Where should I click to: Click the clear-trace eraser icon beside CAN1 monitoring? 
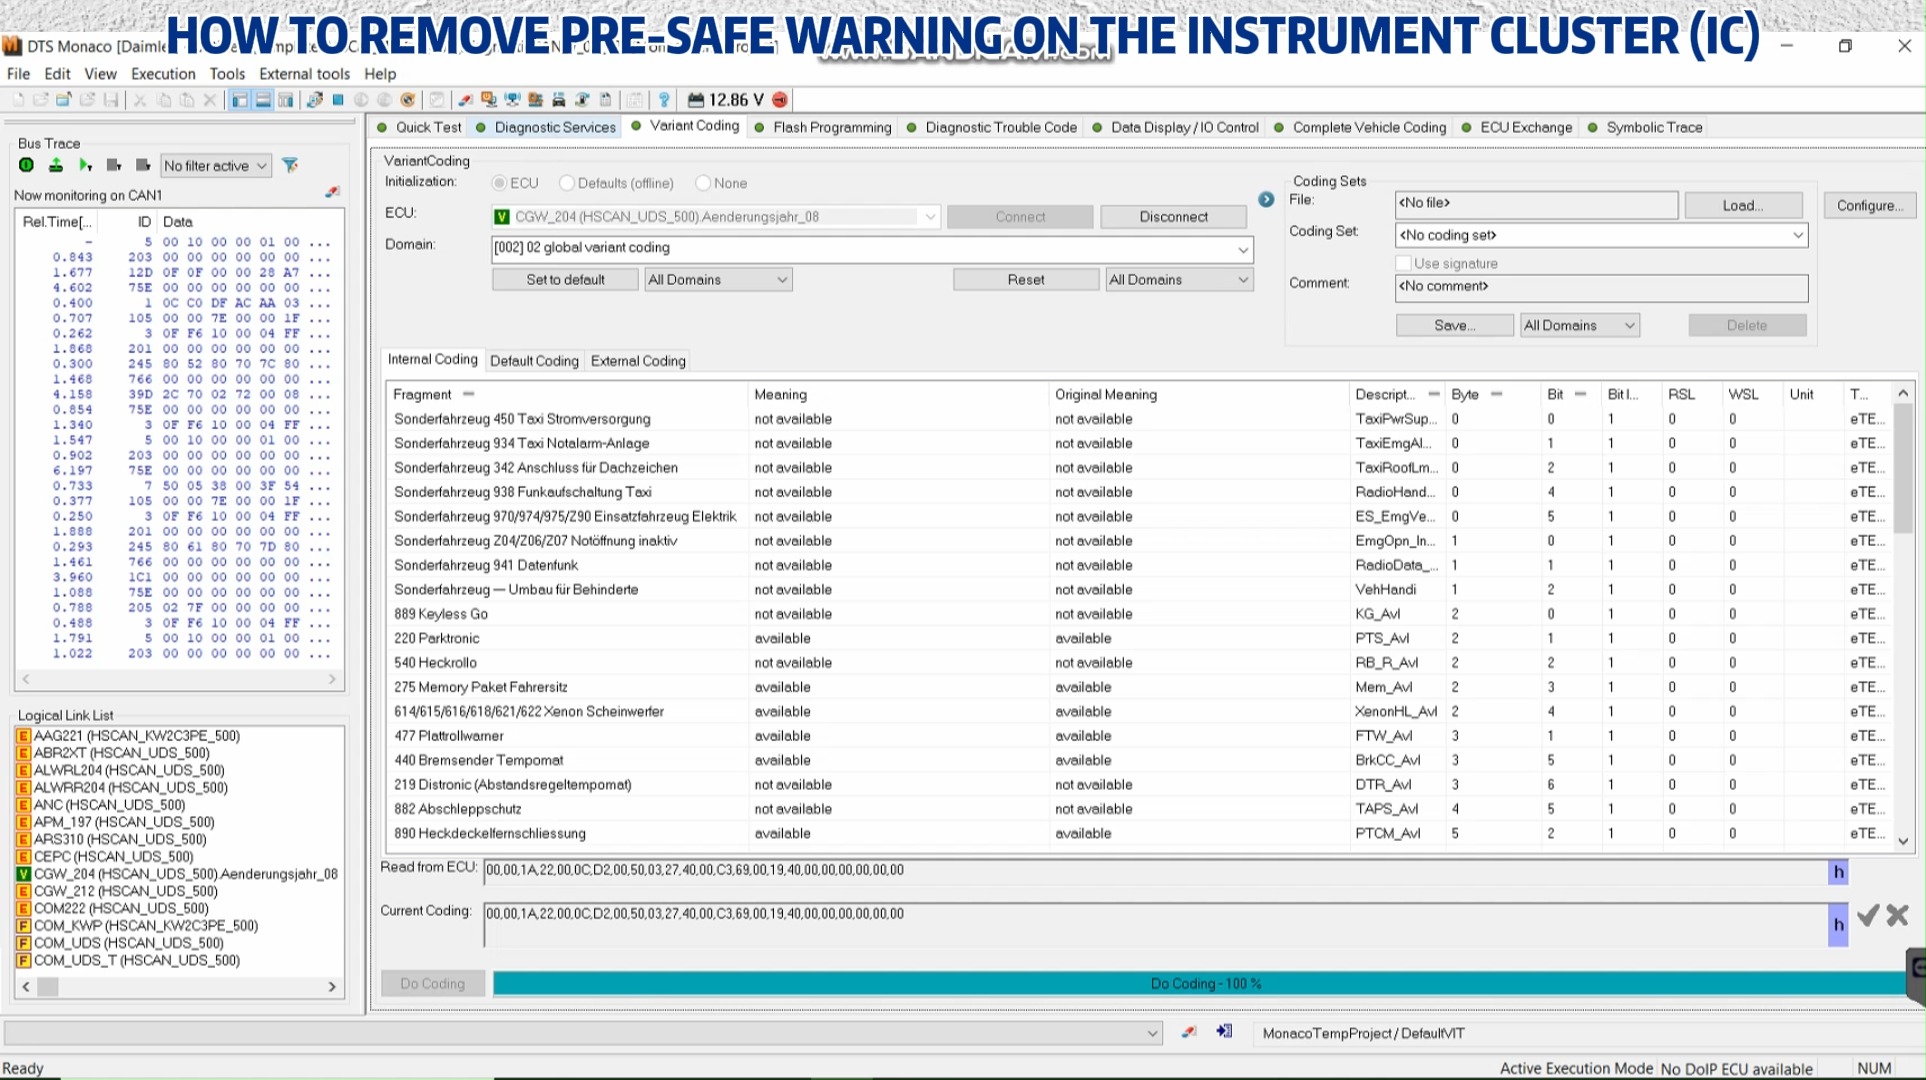click(332, 192)
